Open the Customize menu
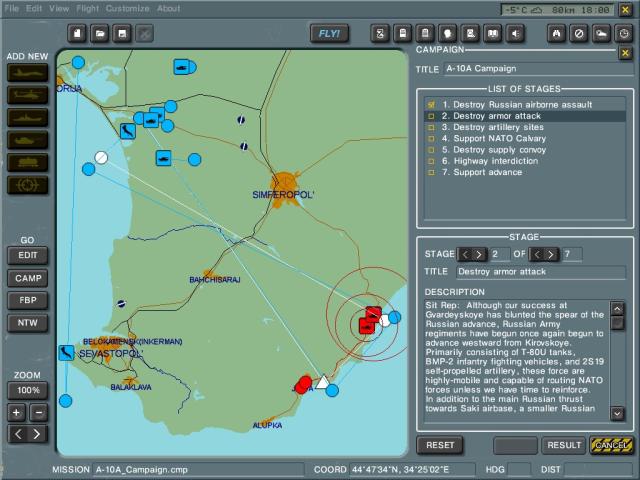640x480 pixels. (x=127, y=8)
